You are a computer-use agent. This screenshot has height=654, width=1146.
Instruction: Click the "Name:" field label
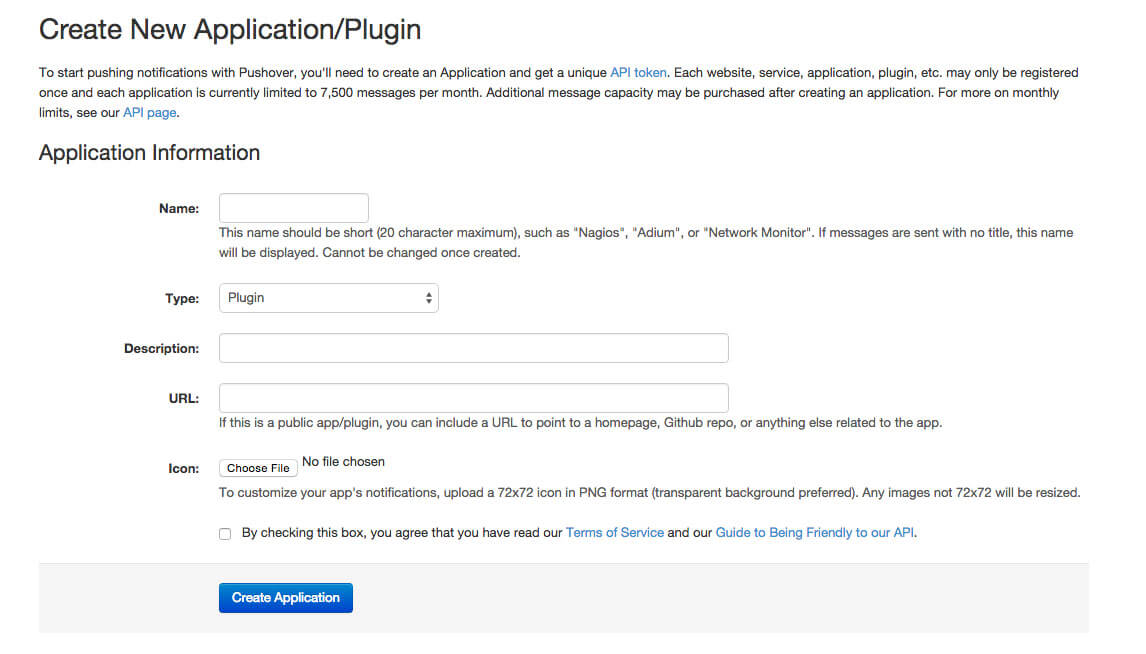coord(179,209)
